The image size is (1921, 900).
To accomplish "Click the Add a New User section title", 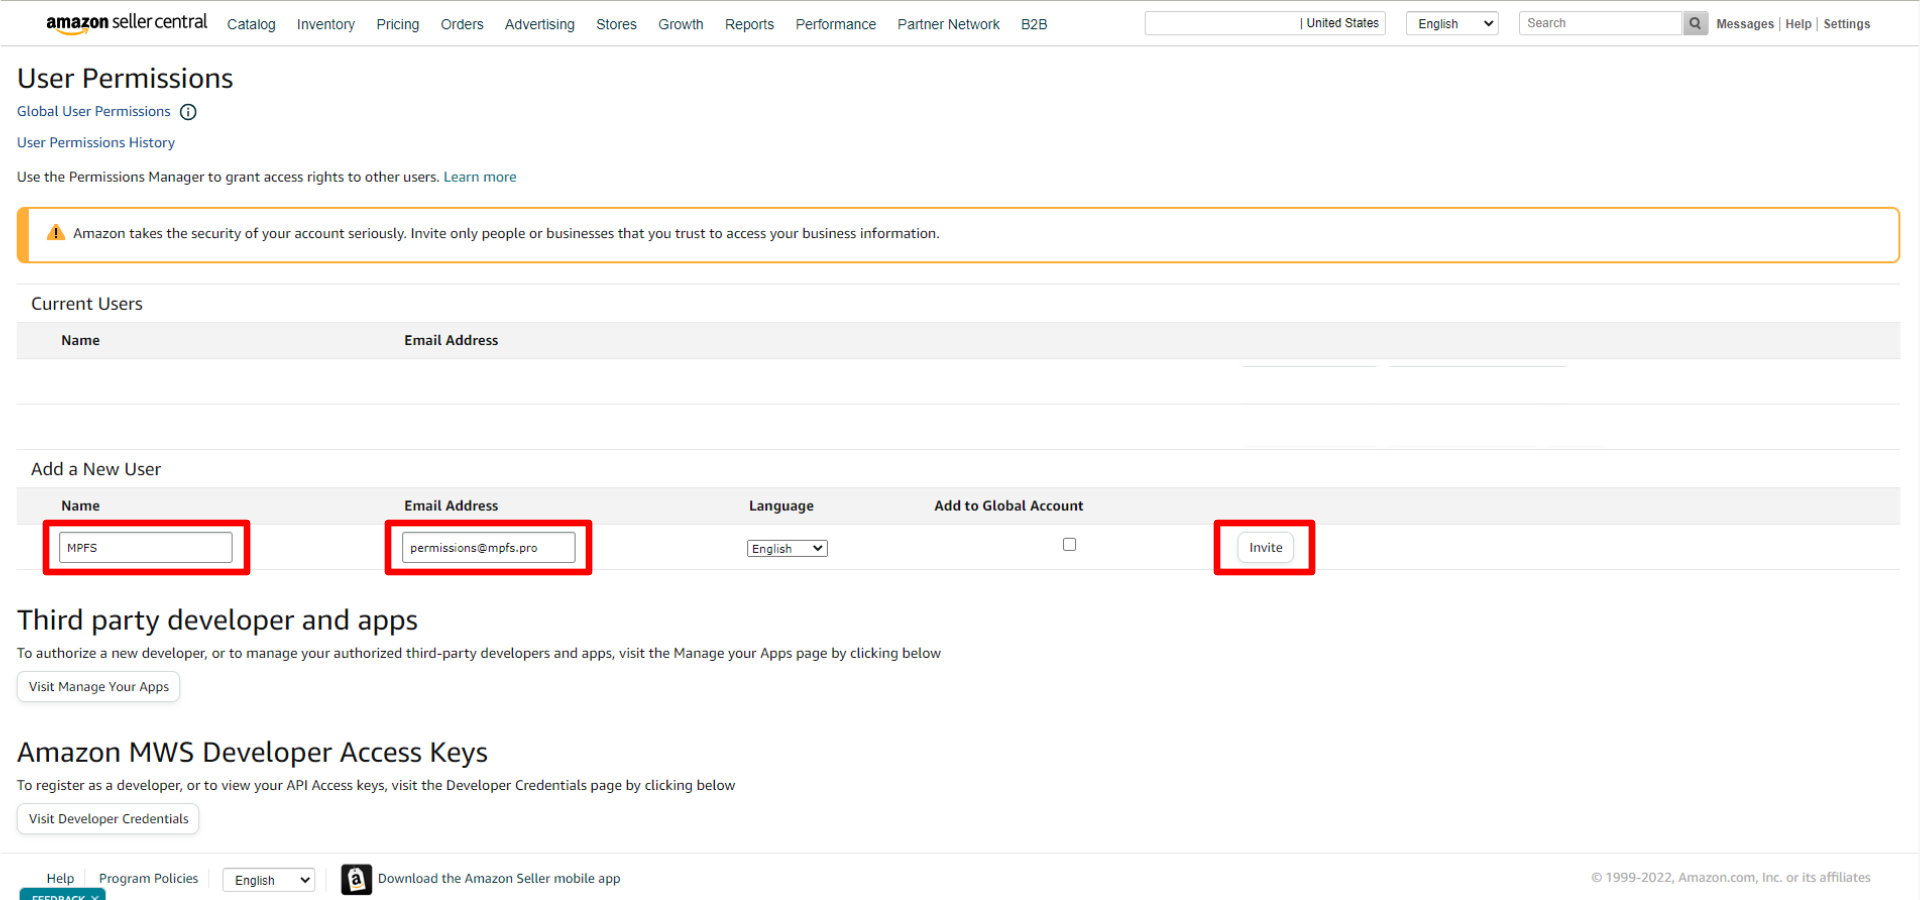I will 96,469.
